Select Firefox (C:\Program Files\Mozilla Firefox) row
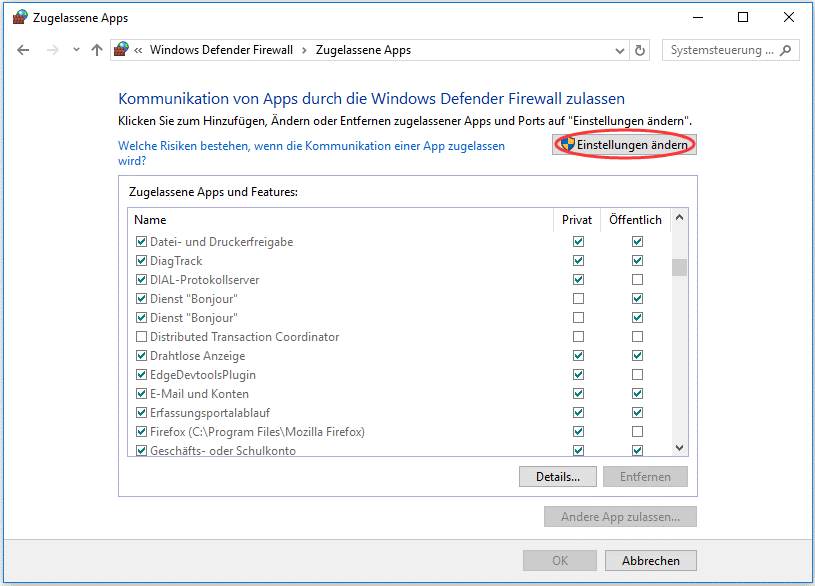Screen dimensions: 815x586 [x=257, y=432]
